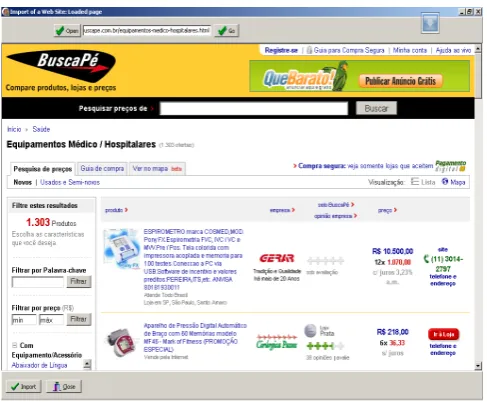Click the Open button with green checkmark
The width and height of the screenshot is (487, 402).
pyautogui.click(x=67, y=31)
